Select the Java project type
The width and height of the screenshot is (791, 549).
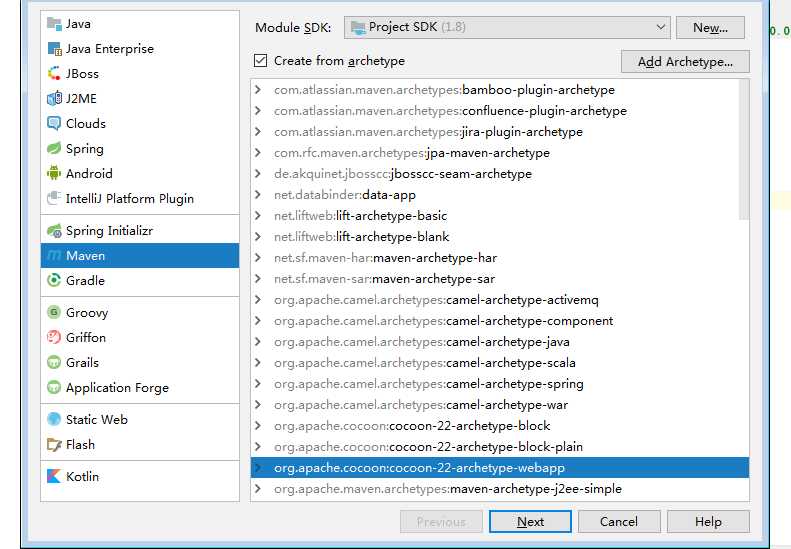pyautogui.click(x=140, y=24)
